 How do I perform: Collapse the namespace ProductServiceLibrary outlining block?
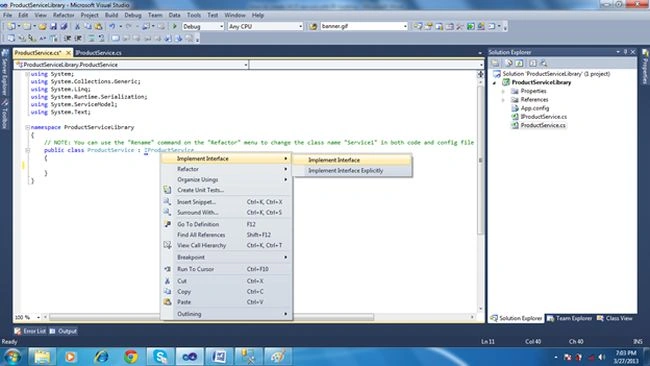[x=27, y=127]
